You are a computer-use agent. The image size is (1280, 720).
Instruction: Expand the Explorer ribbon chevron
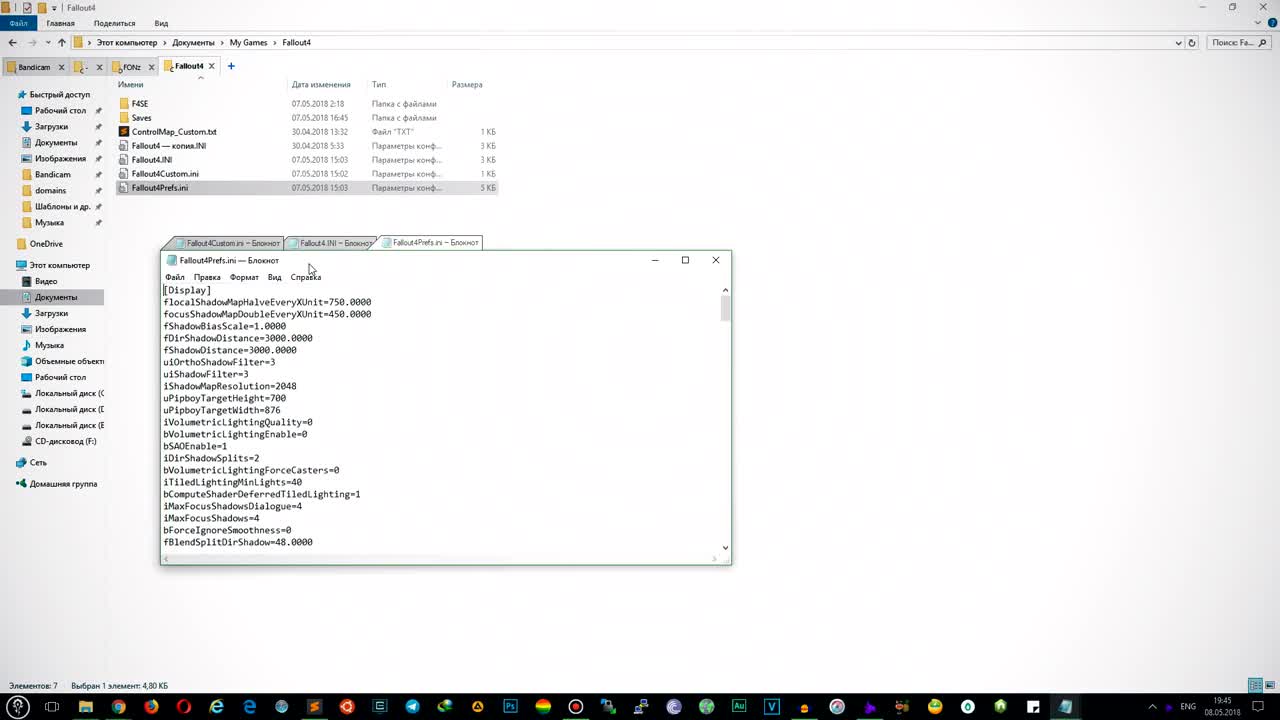tap(1260, 22)
